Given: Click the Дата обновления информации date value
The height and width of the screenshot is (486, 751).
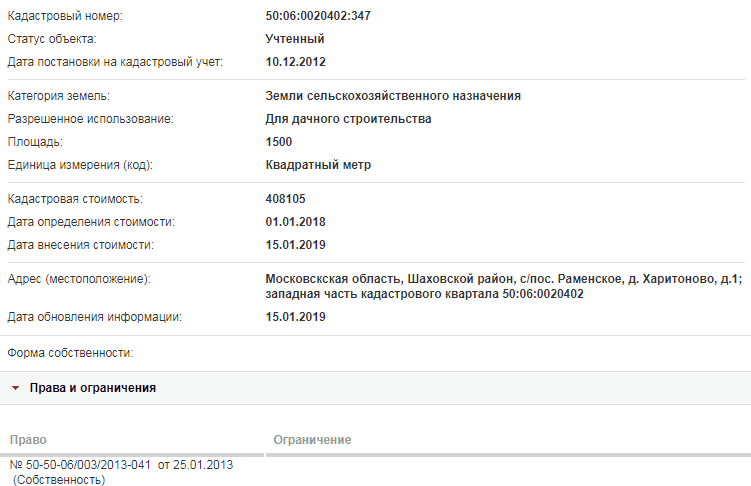Looking at the screenshot, I should coord(296,316).
